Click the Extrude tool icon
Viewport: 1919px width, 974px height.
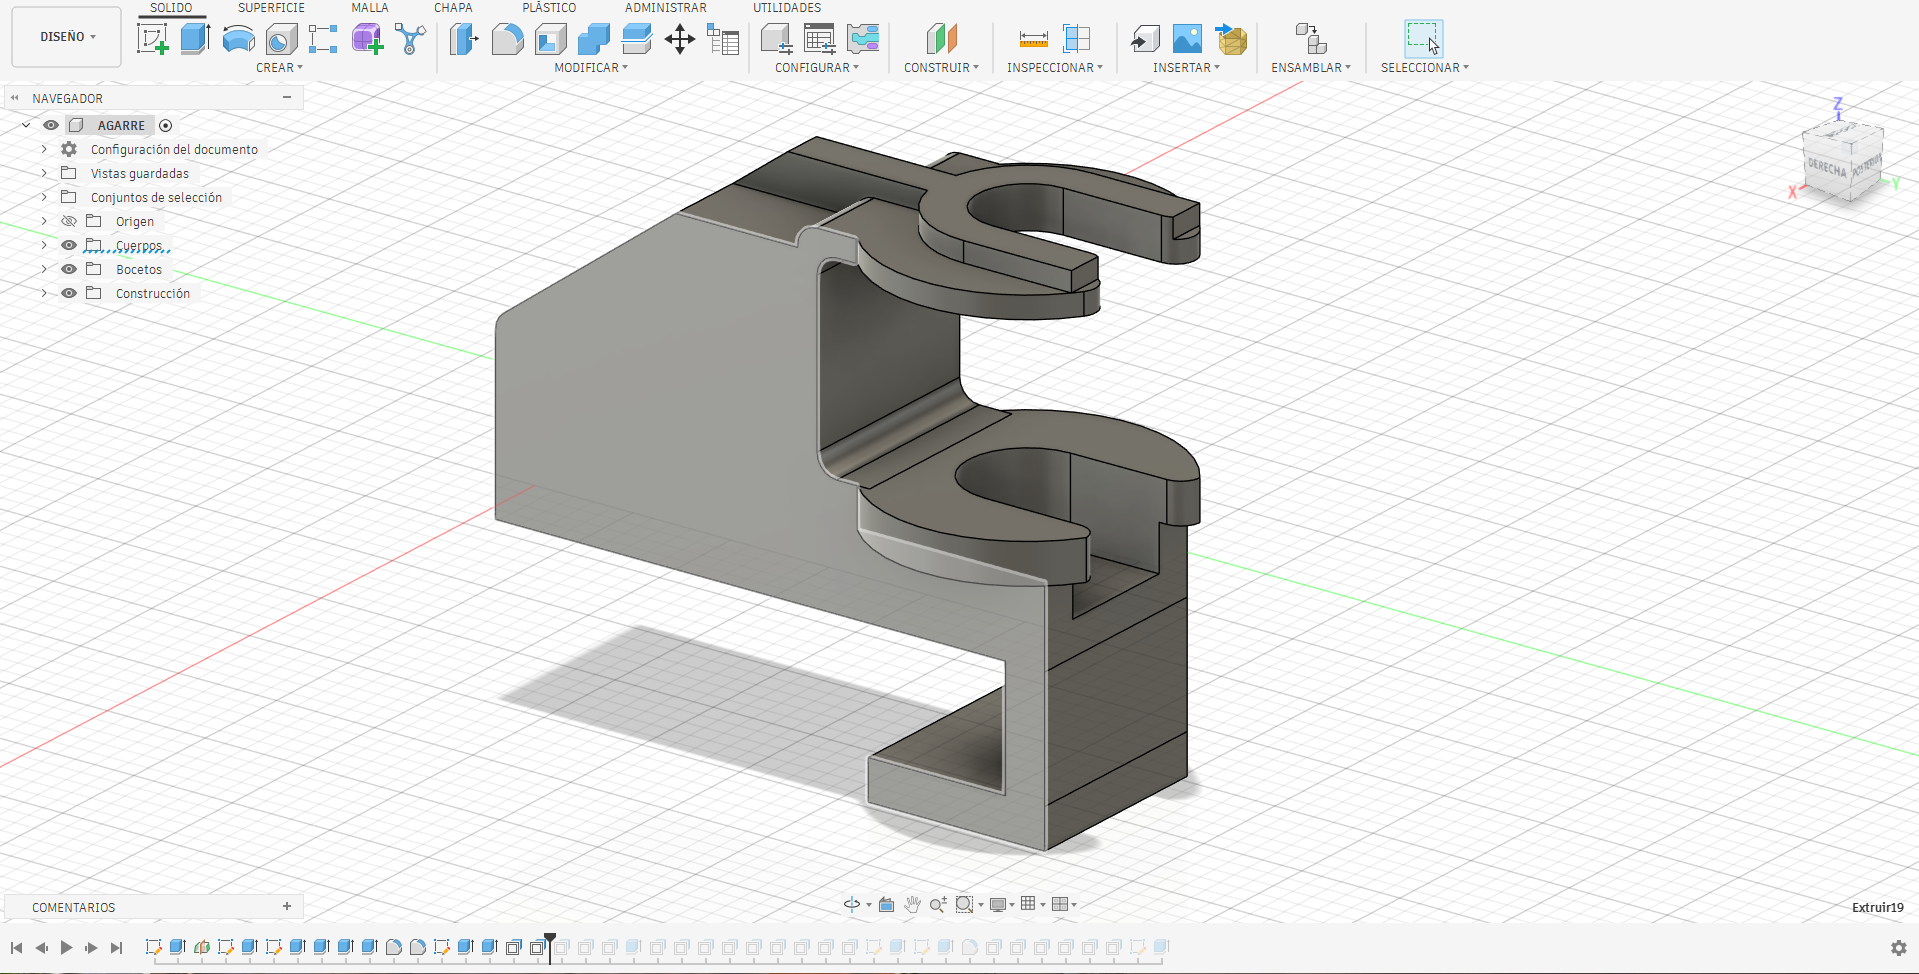pos(195,40)
